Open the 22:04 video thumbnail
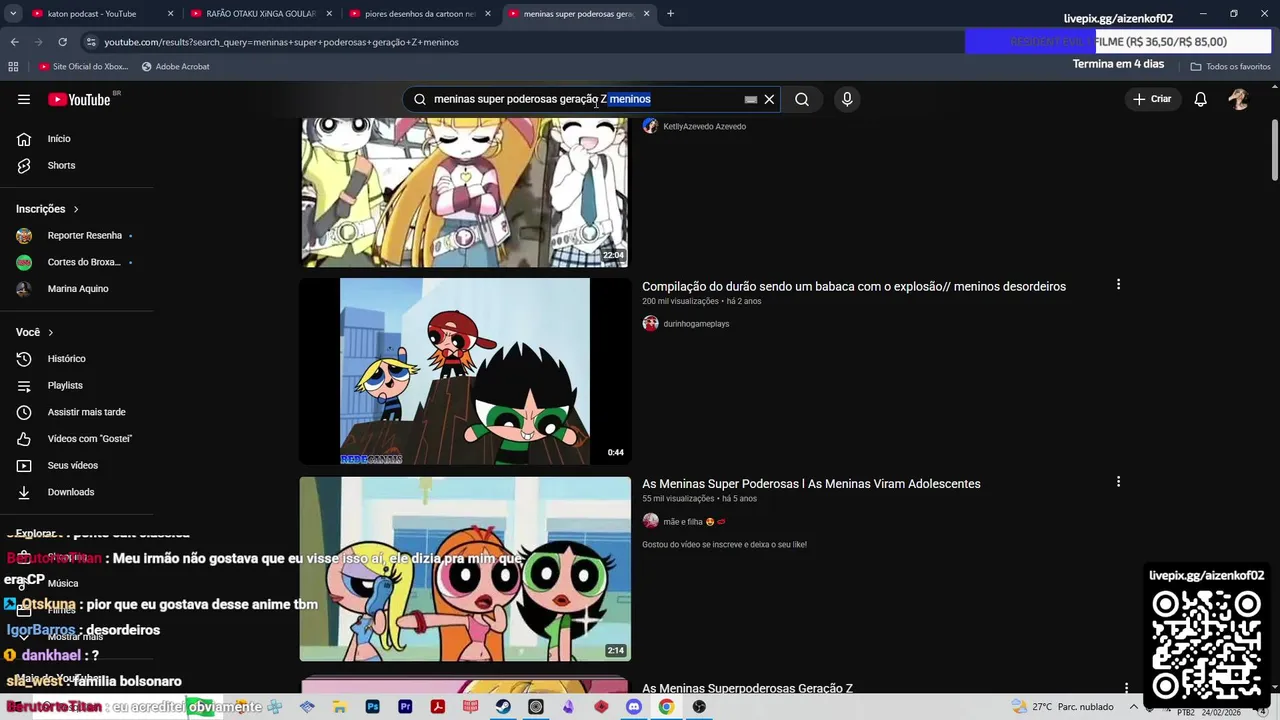 tap(465, 192)
